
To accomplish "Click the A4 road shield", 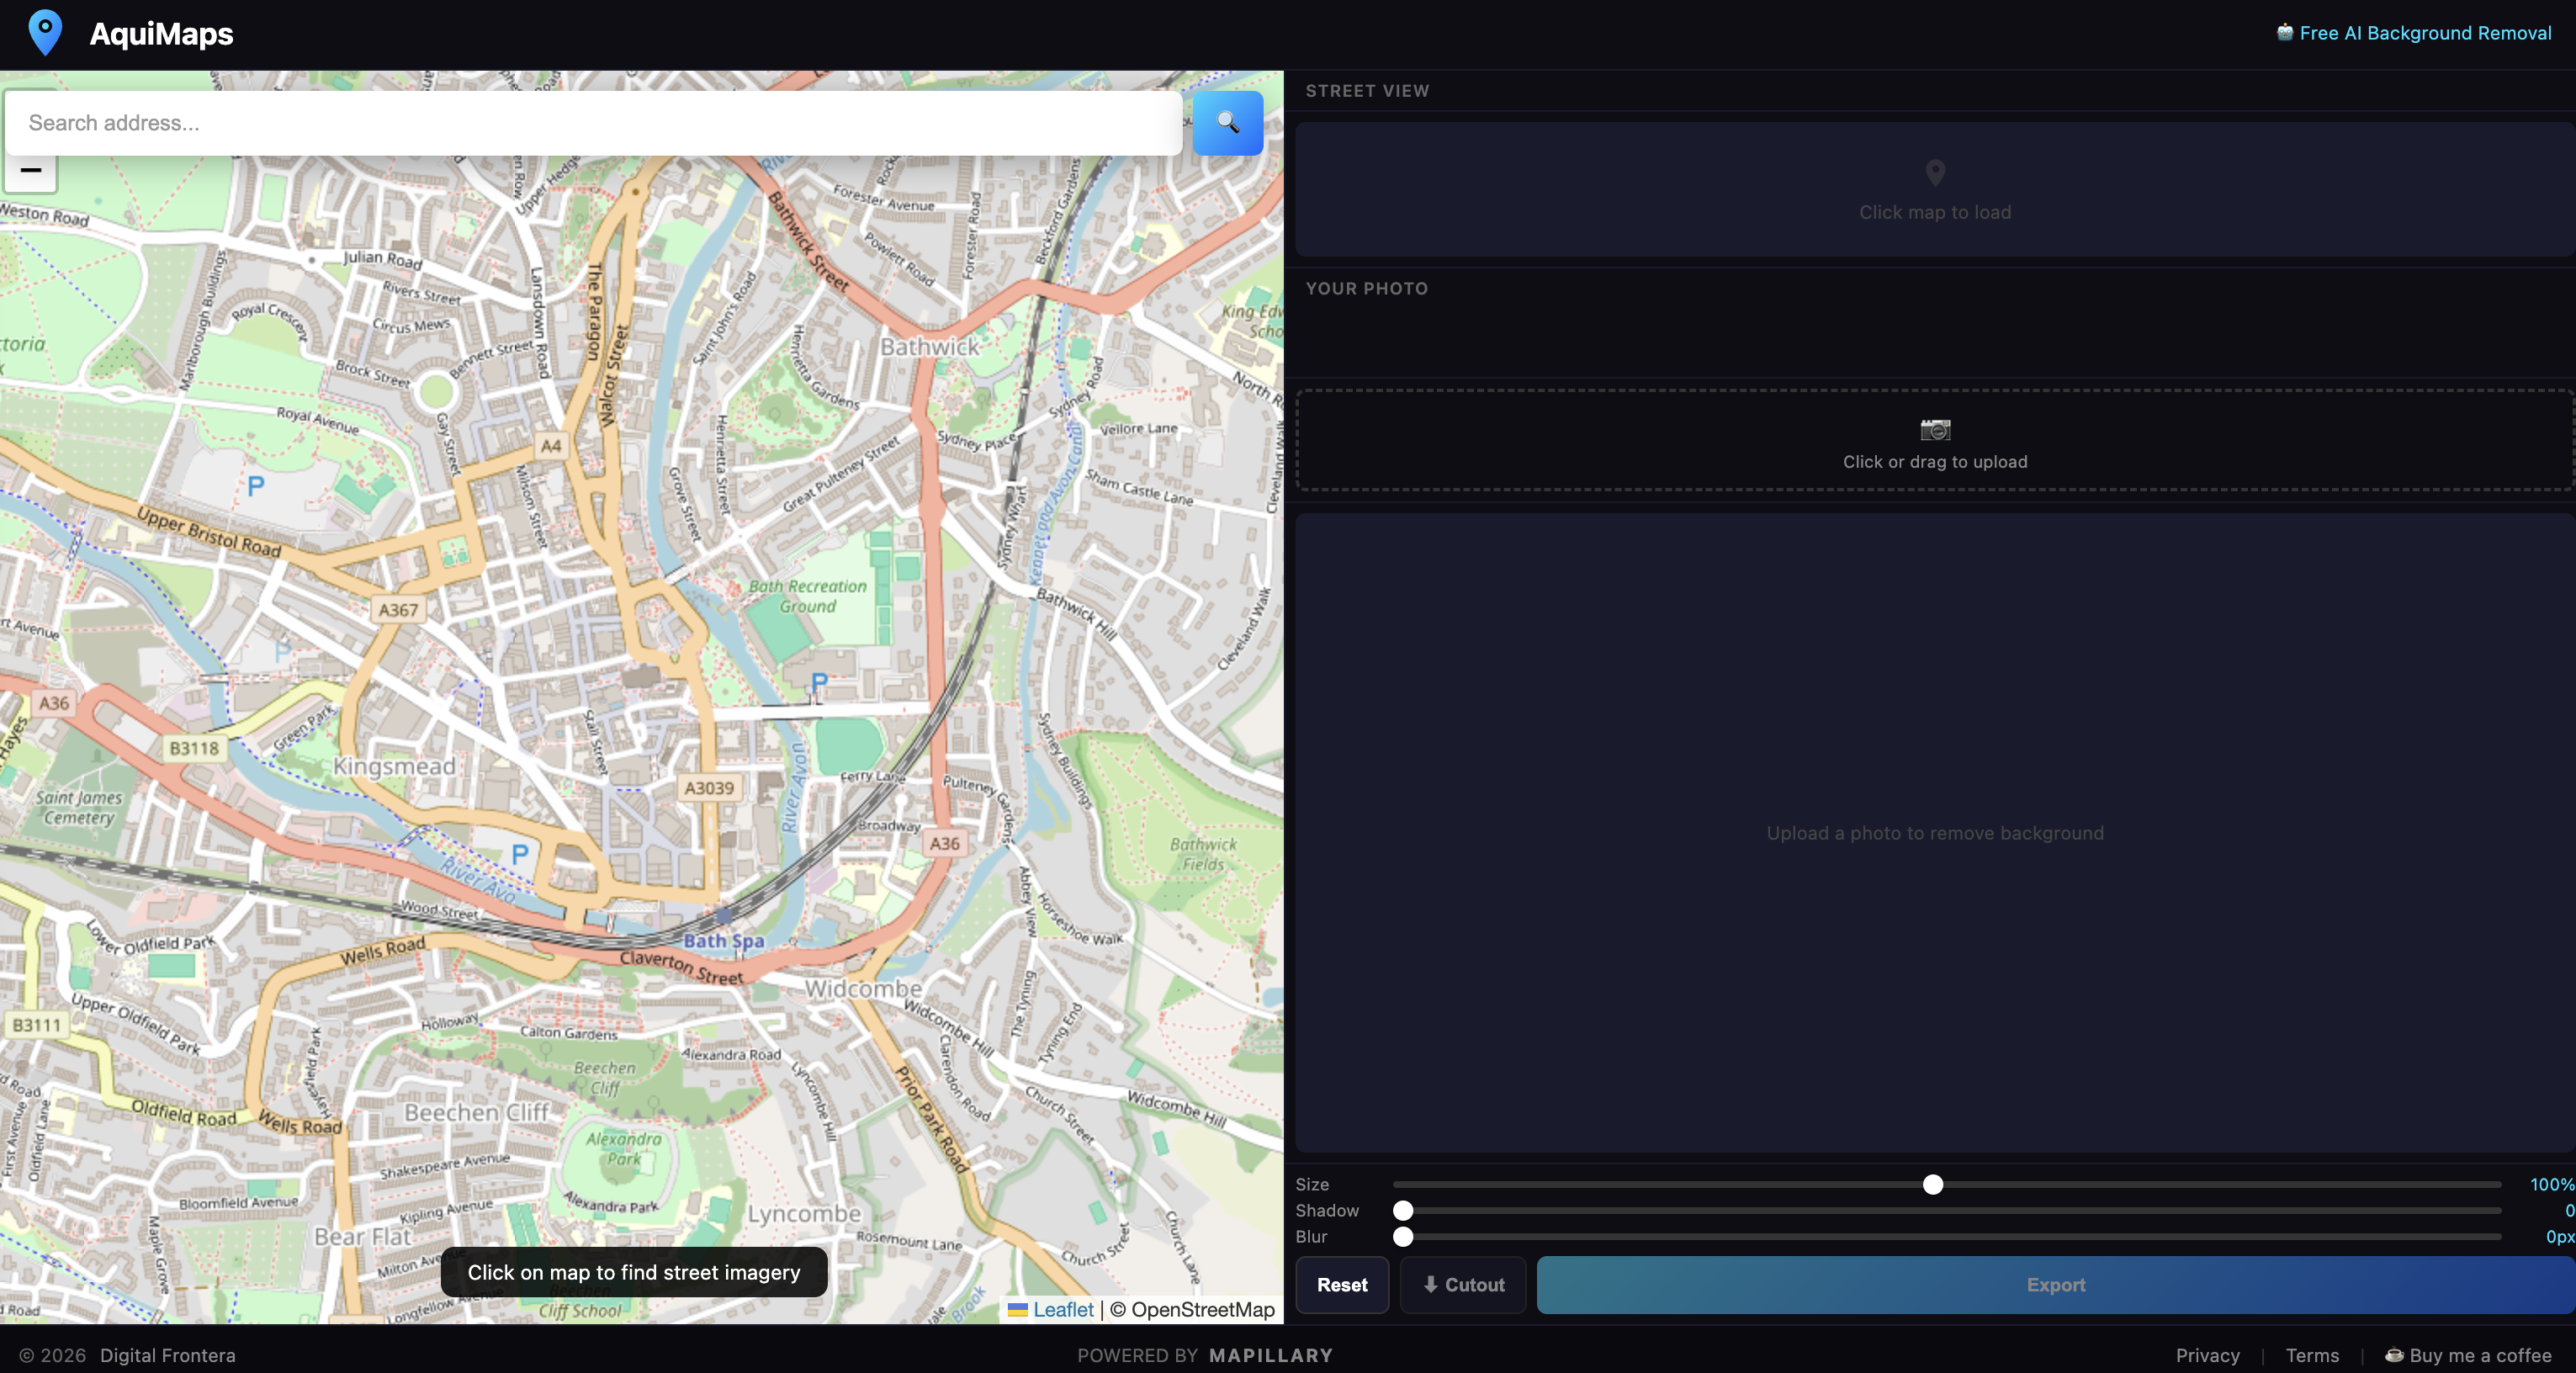I will [551, 446].
